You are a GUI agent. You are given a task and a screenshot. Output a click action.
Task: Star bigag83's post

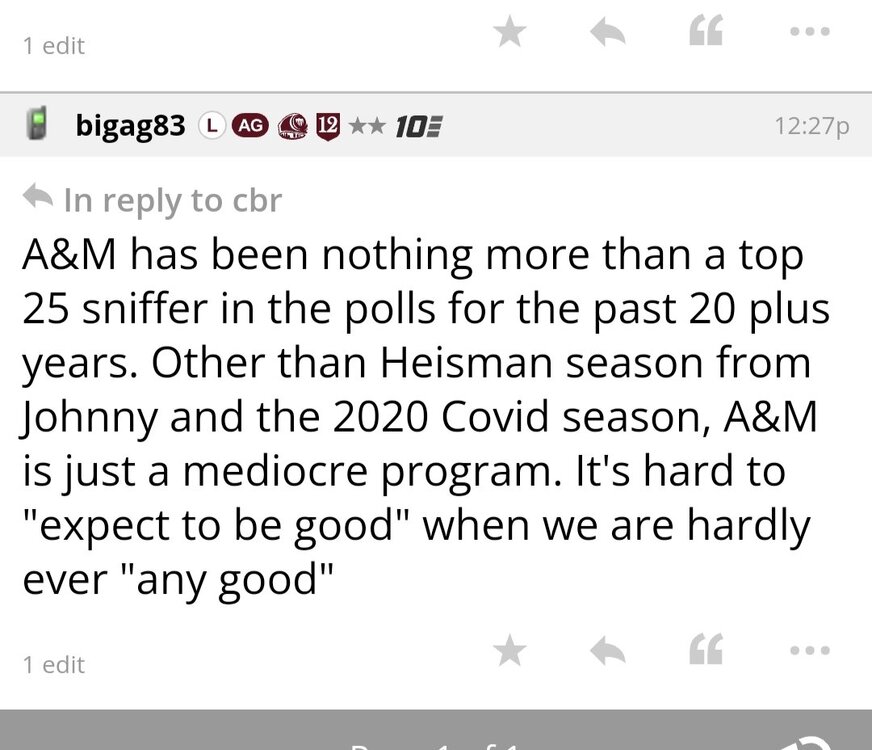coord(510,652)
